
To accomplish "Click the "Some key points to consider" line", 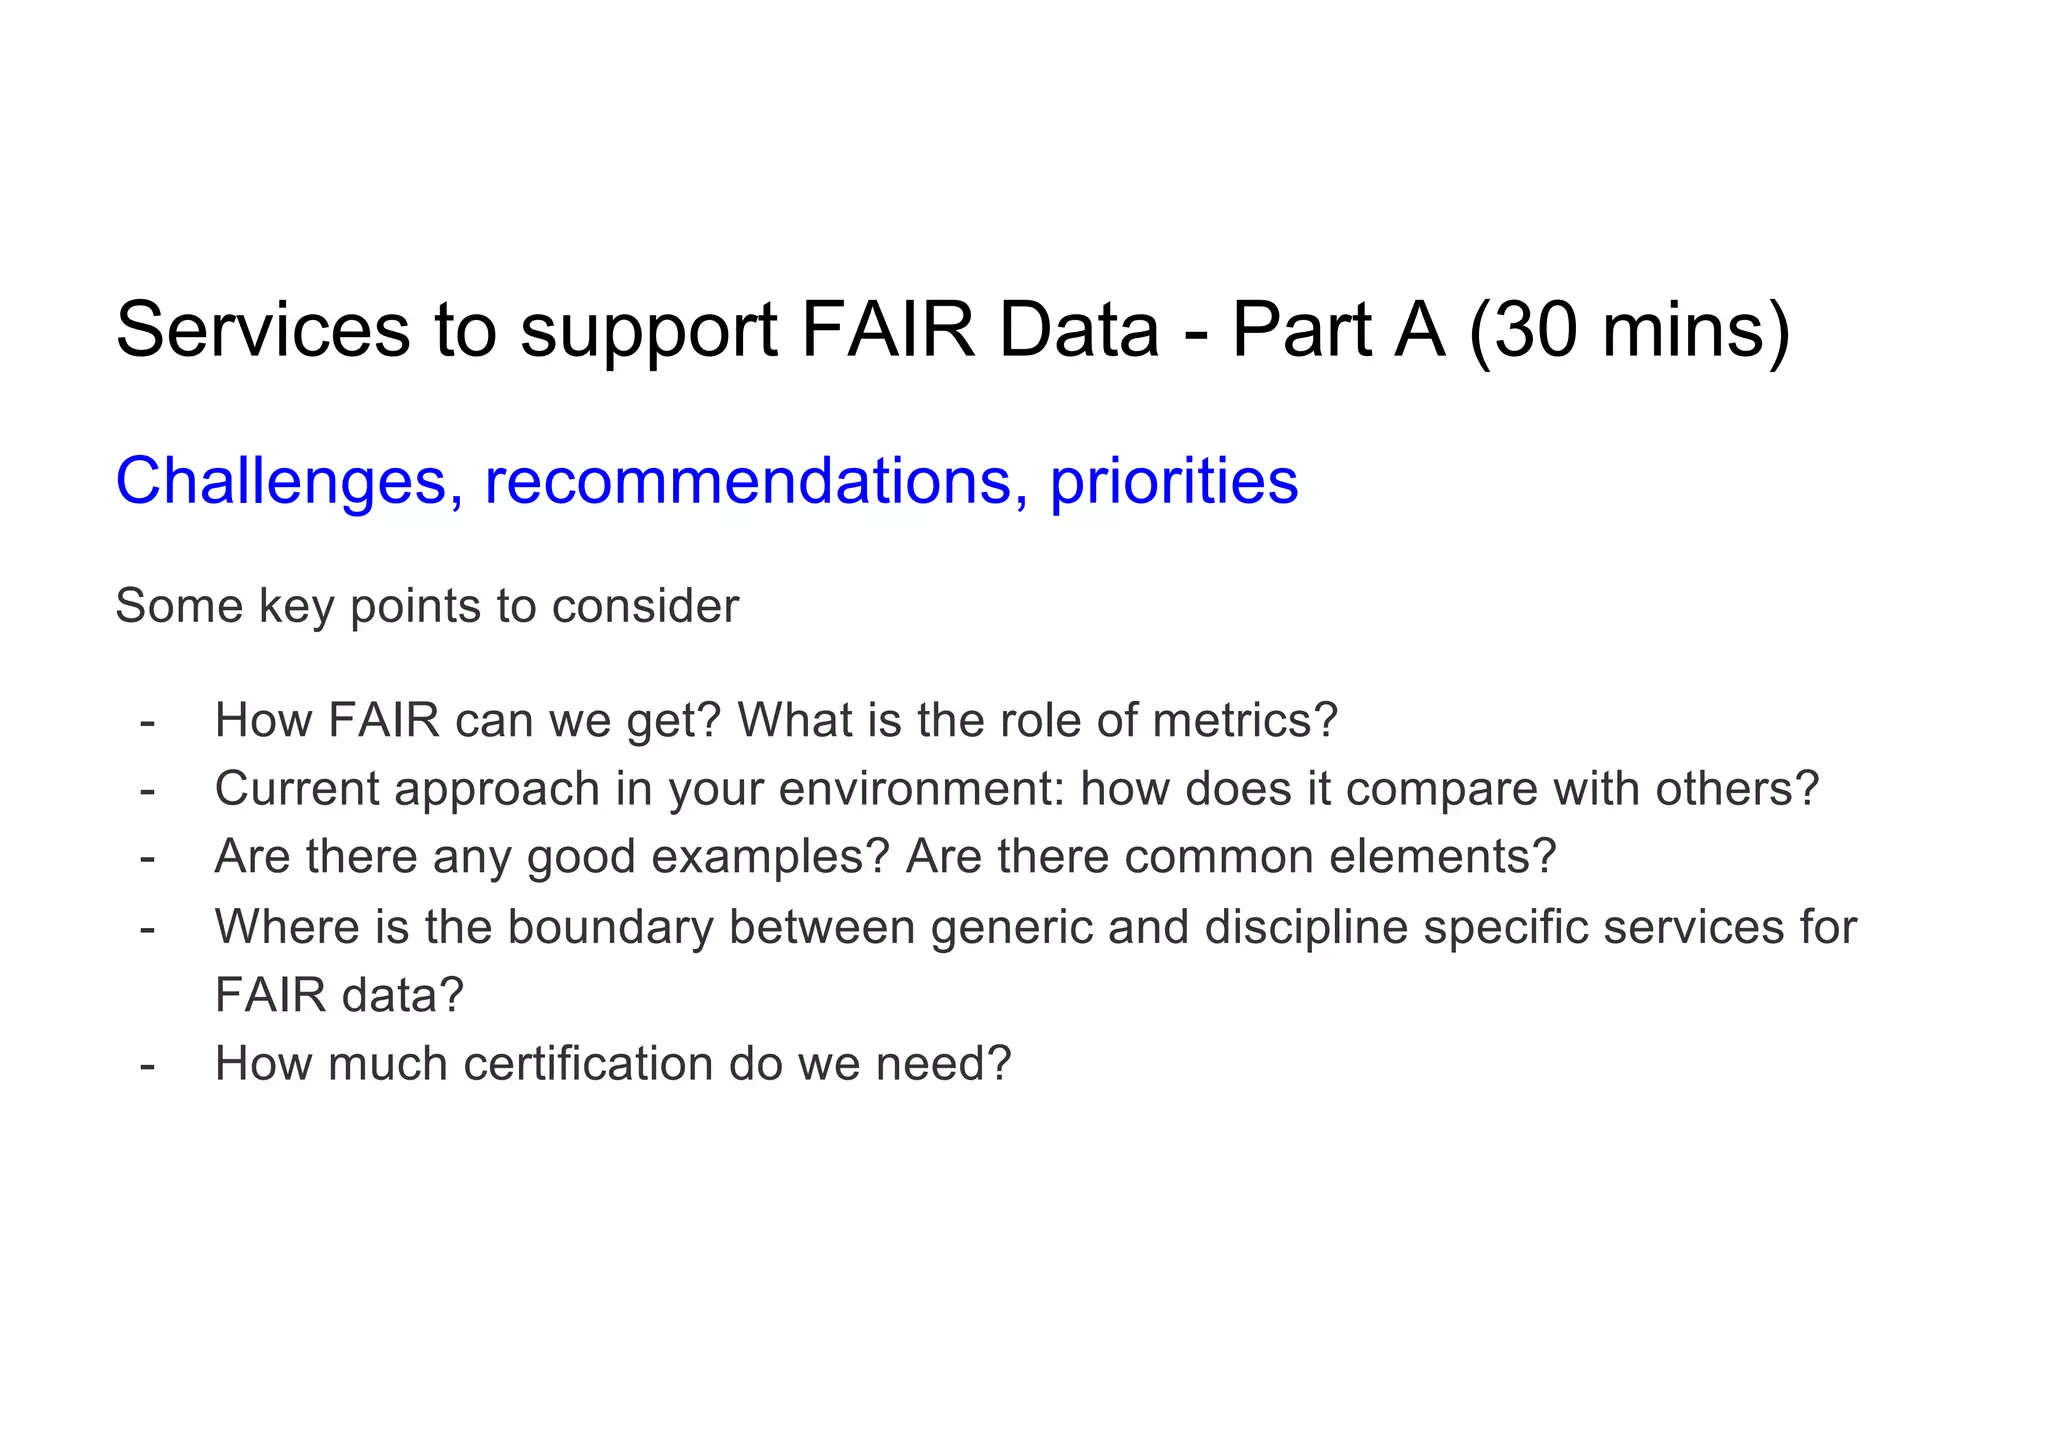I will [x=427, y=606].
